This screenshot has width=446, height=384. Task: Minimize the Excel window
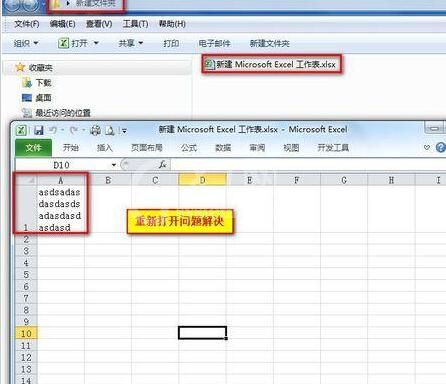coord(434,128)
